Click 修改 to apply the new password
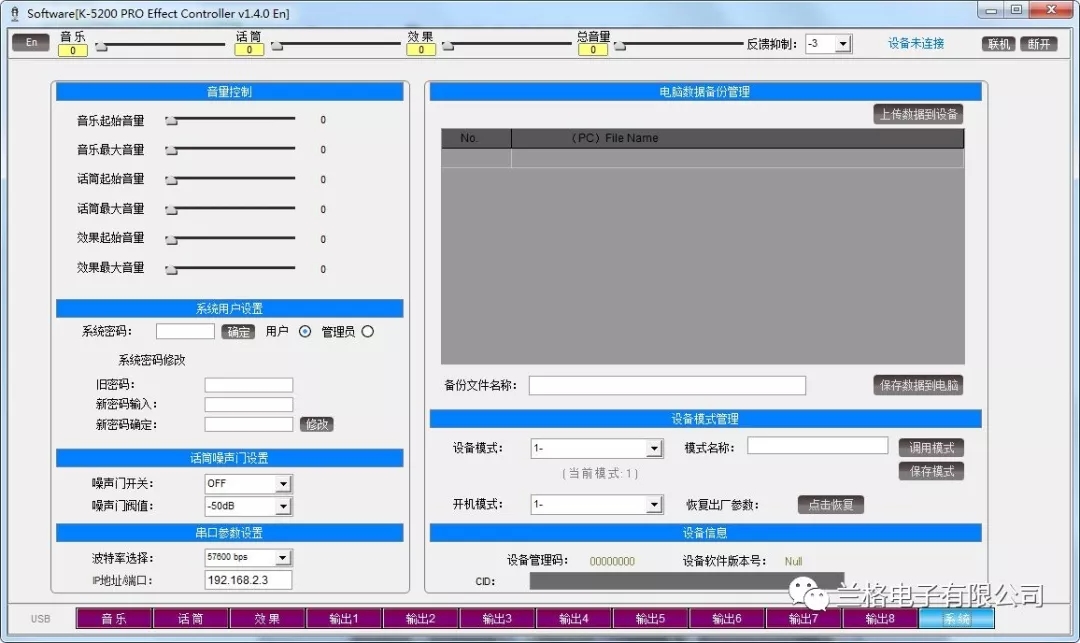The image size is (1080, 643). [x=317, y=424]
